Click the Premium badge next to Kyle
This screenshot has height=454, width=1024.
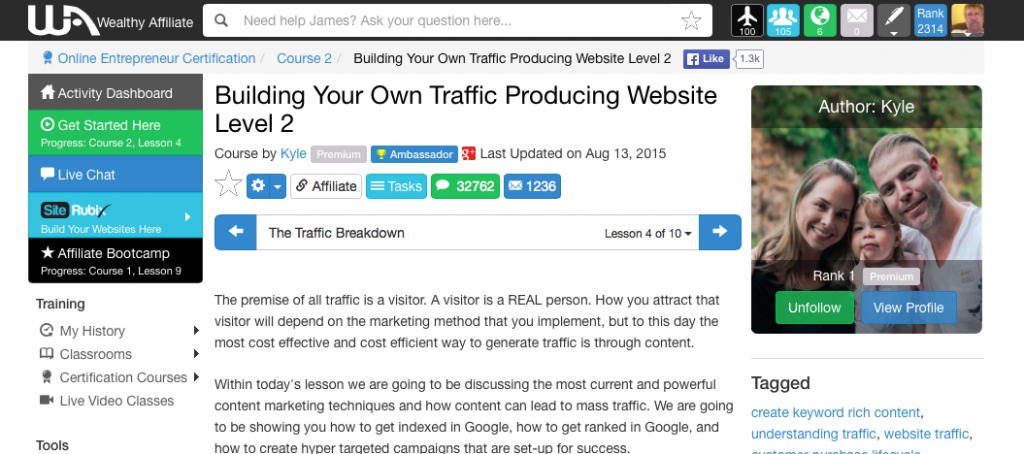339,154
